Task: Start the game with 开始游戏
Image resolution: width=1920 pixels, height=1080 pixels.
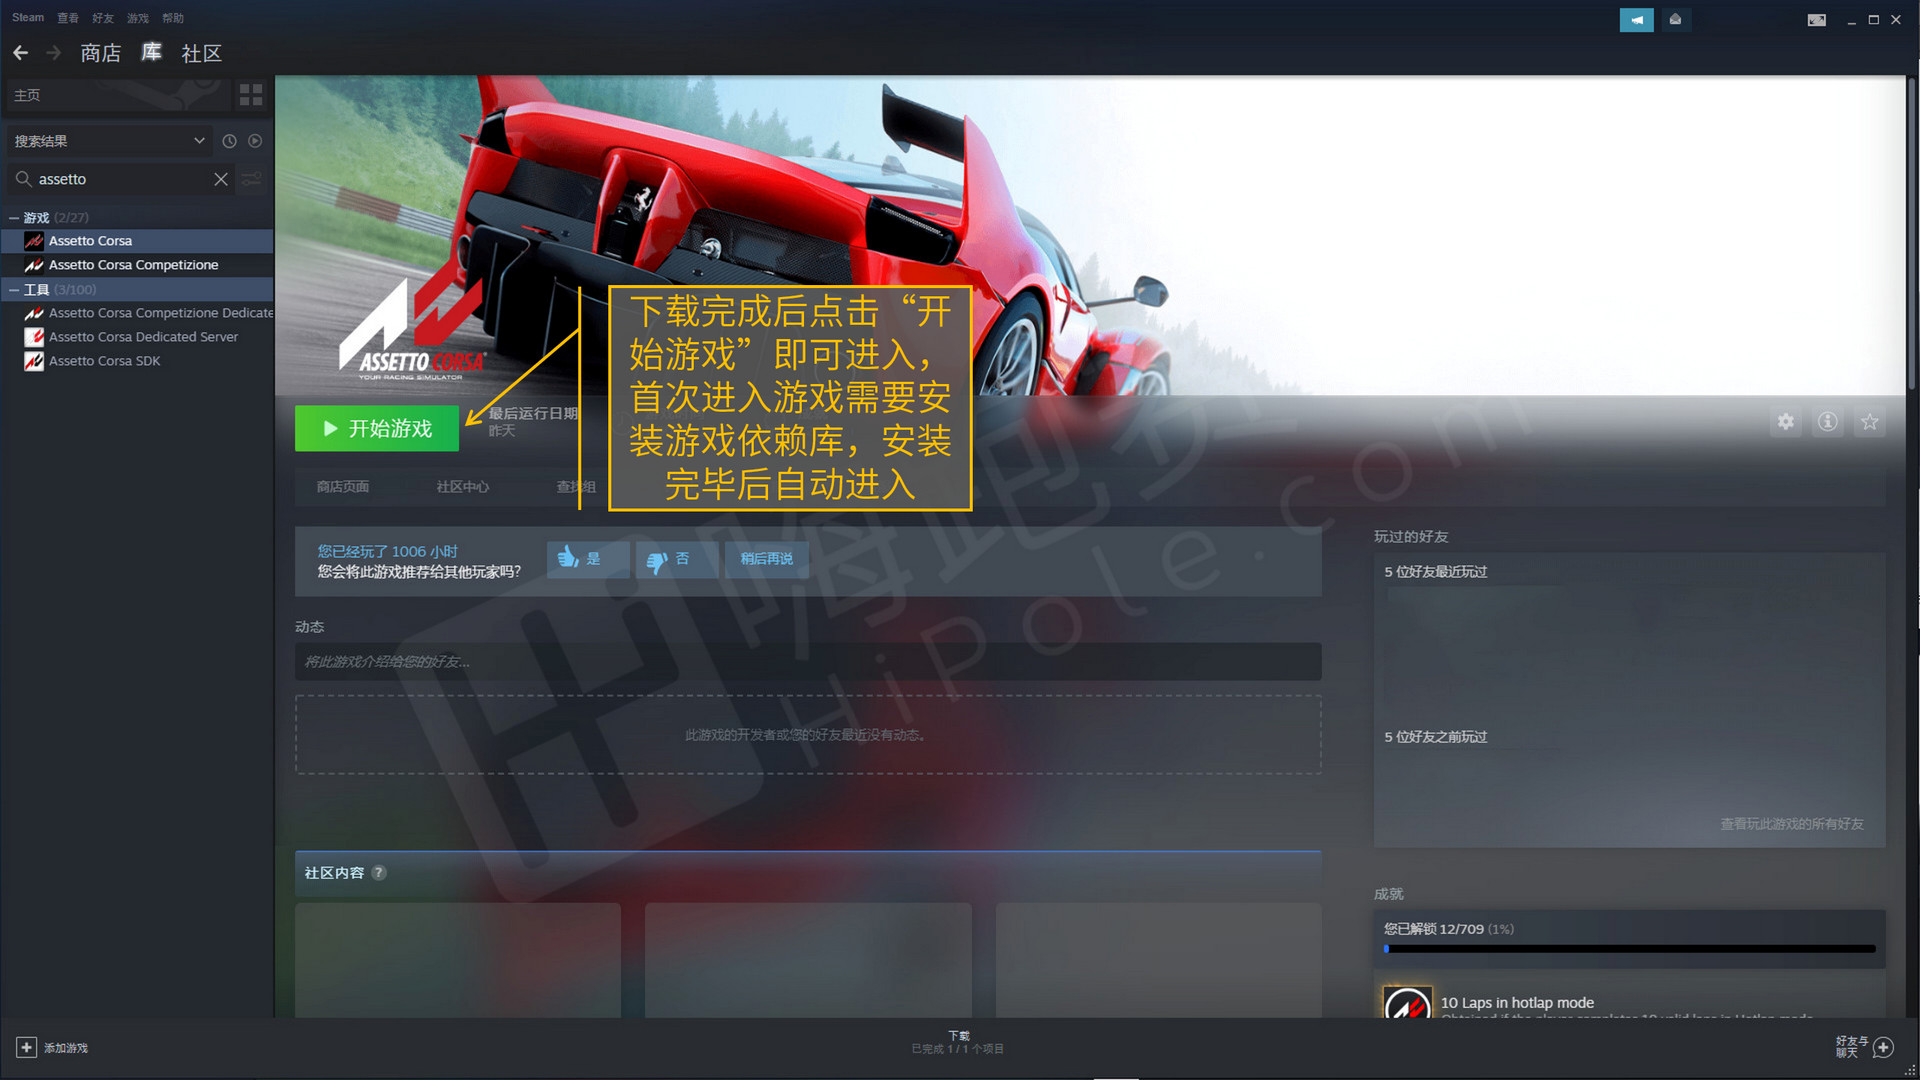Action: click(x=377, y=428)
